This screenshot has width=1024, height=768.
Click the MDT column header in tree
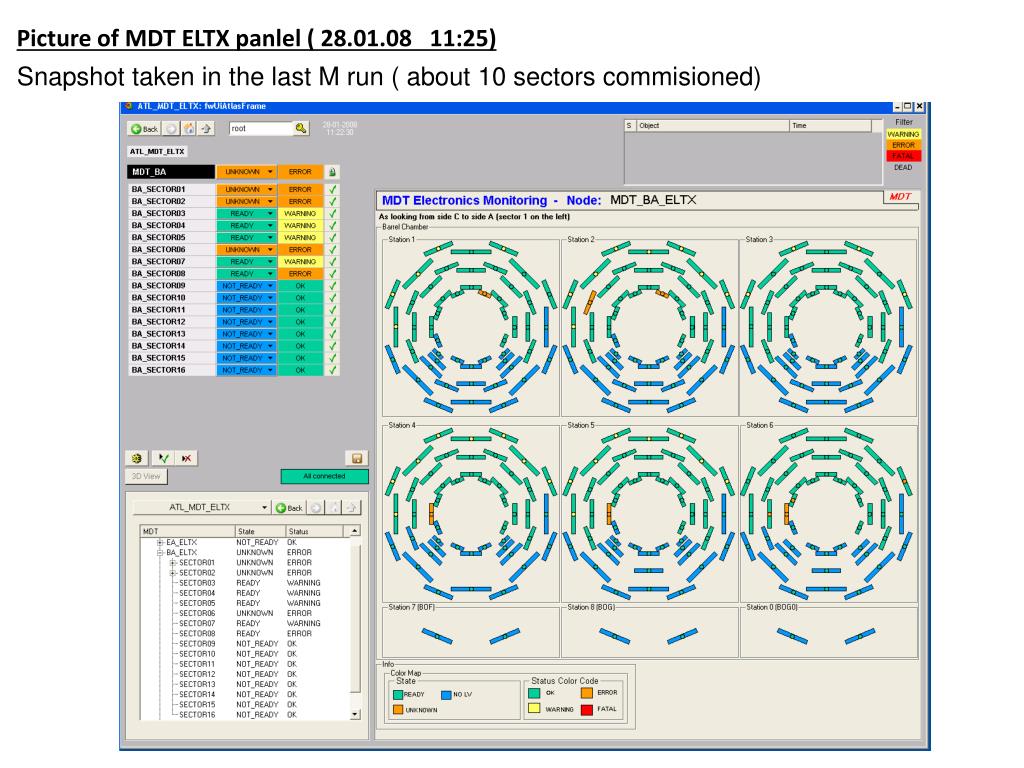click(x=187, y=532)
